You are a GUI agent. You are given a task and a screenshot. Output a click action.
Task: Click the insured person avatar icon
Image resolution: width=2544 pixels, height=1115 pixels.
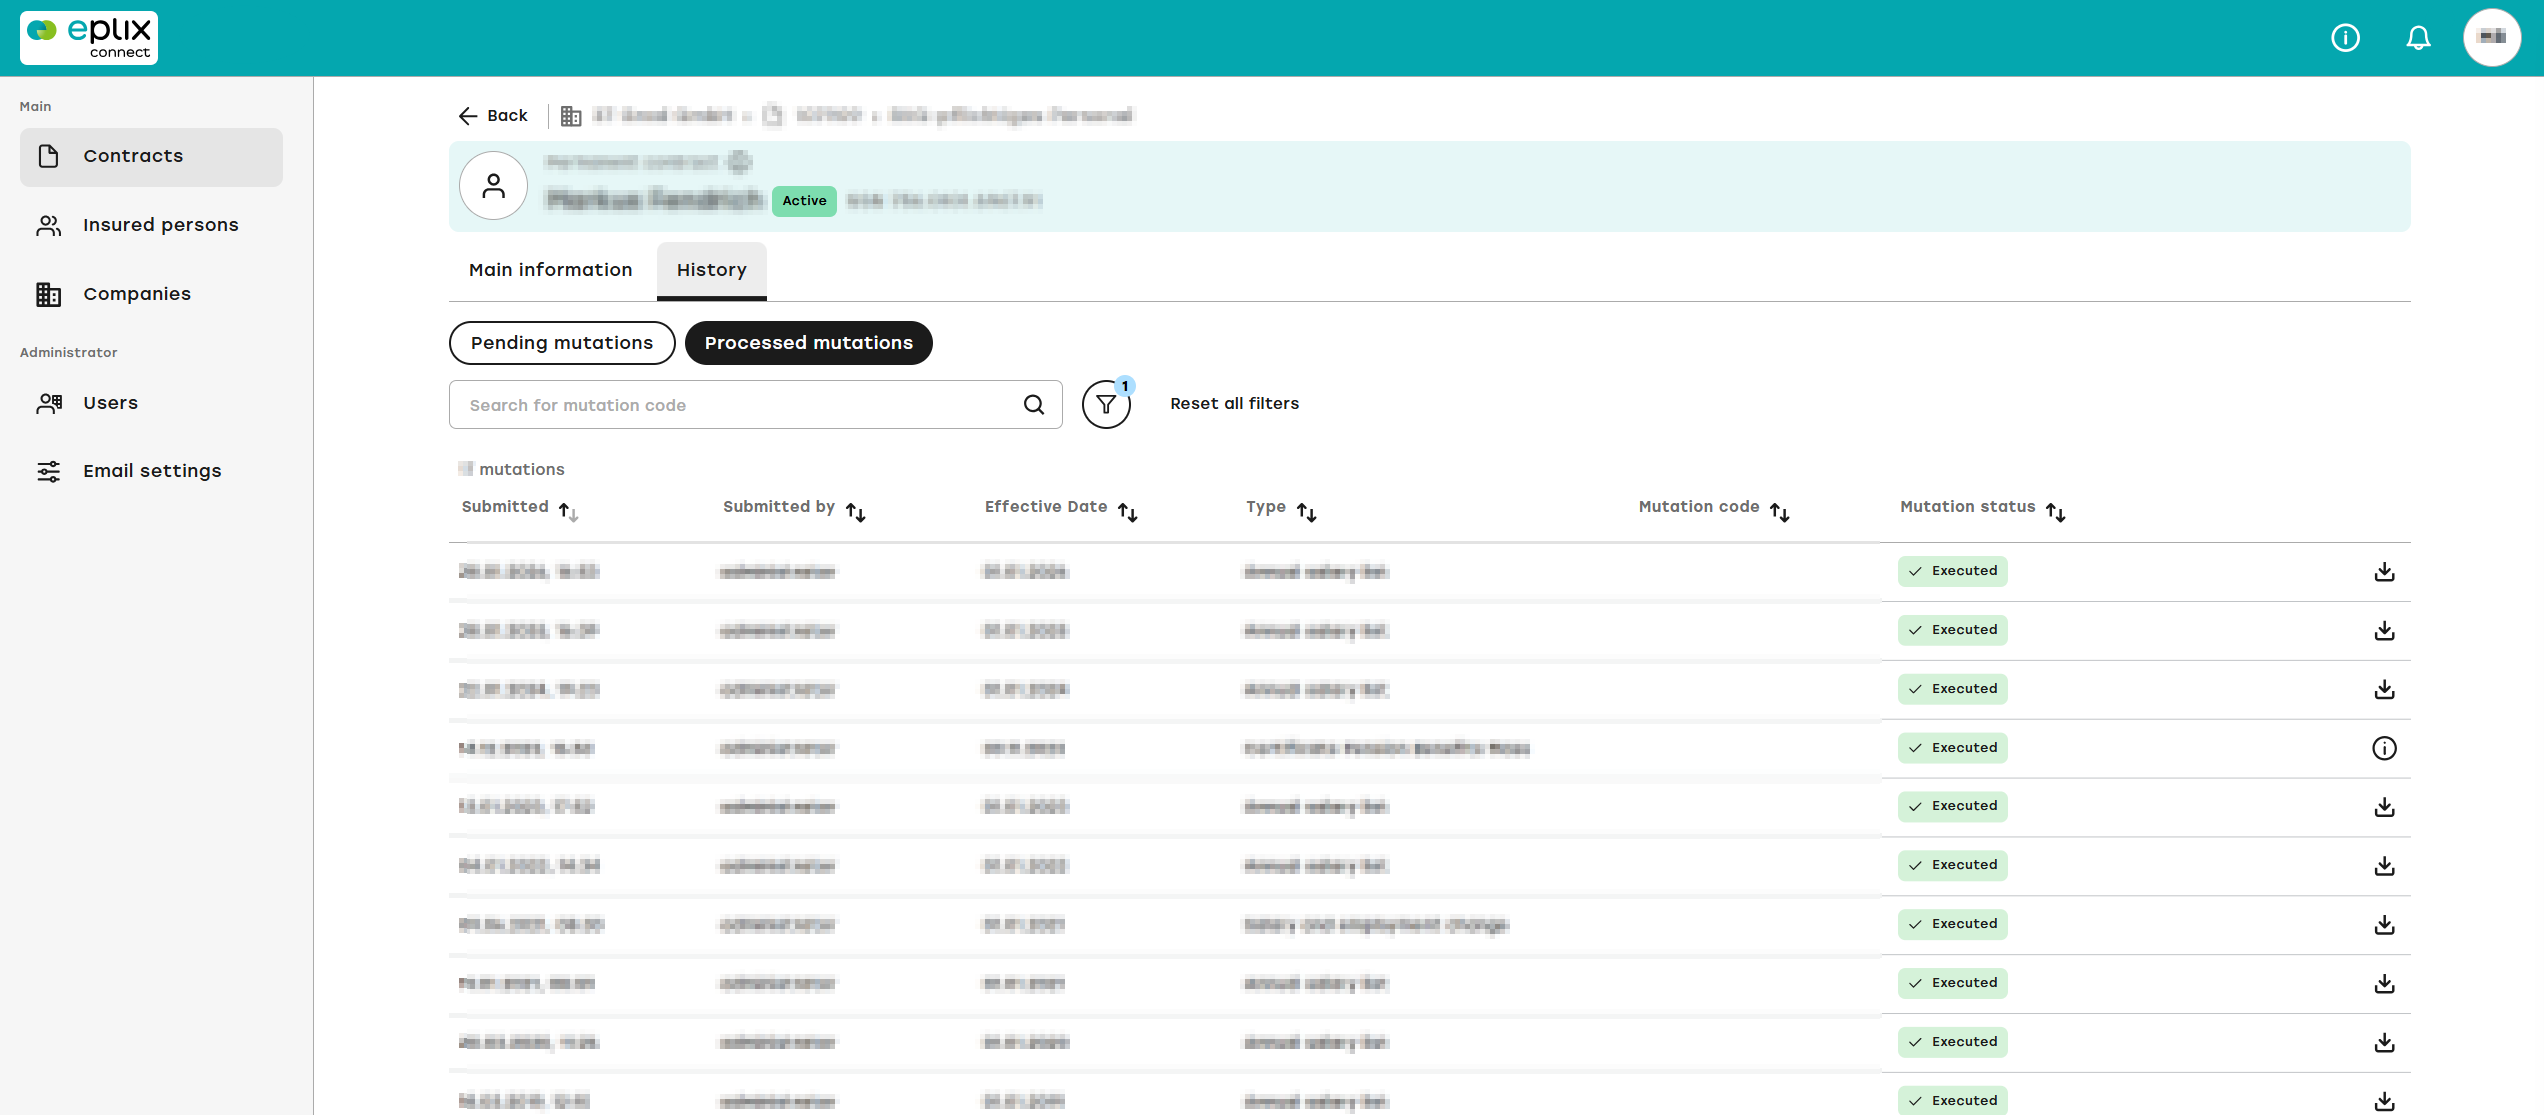click(x=494, y=186)
